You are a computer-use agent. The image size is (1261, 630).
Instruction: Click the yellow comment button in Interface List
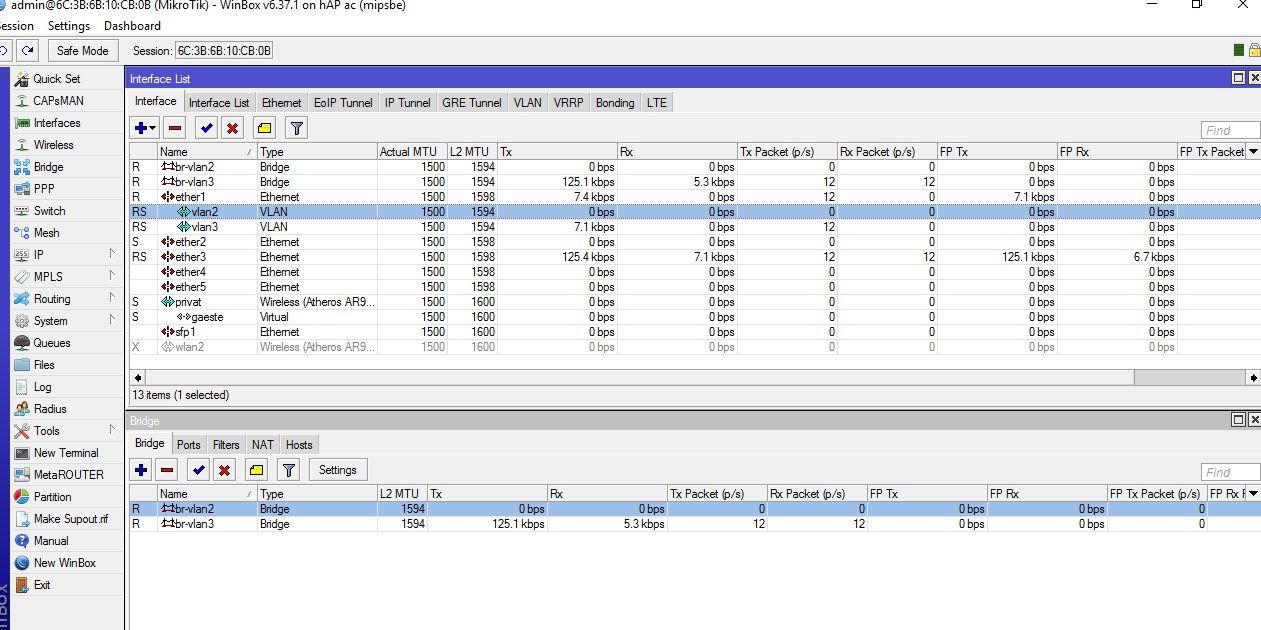(x=264, y=128)
